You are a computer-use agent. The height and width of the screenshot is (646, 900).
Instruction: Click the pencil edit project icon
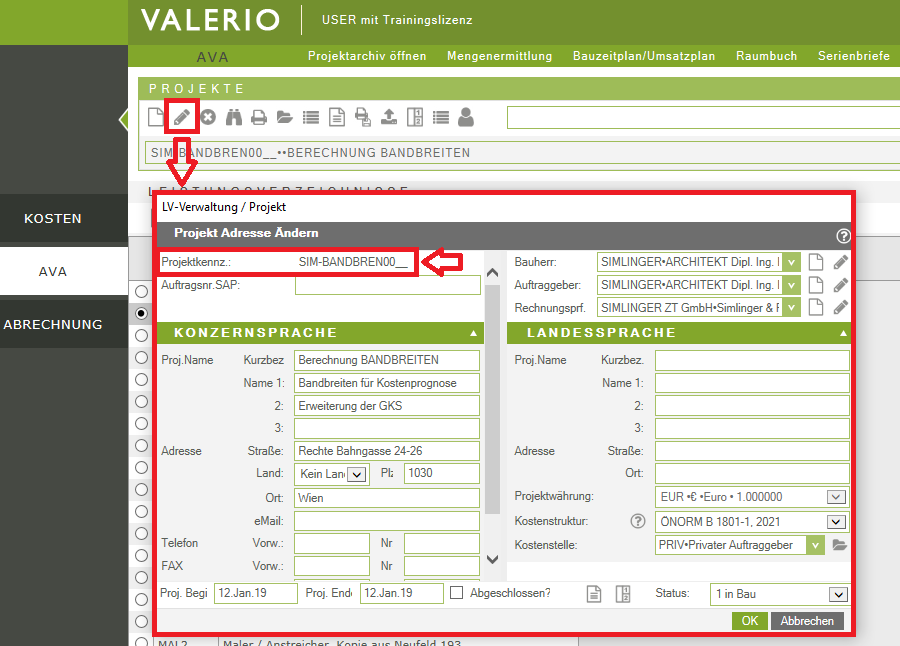click(182, 117)
